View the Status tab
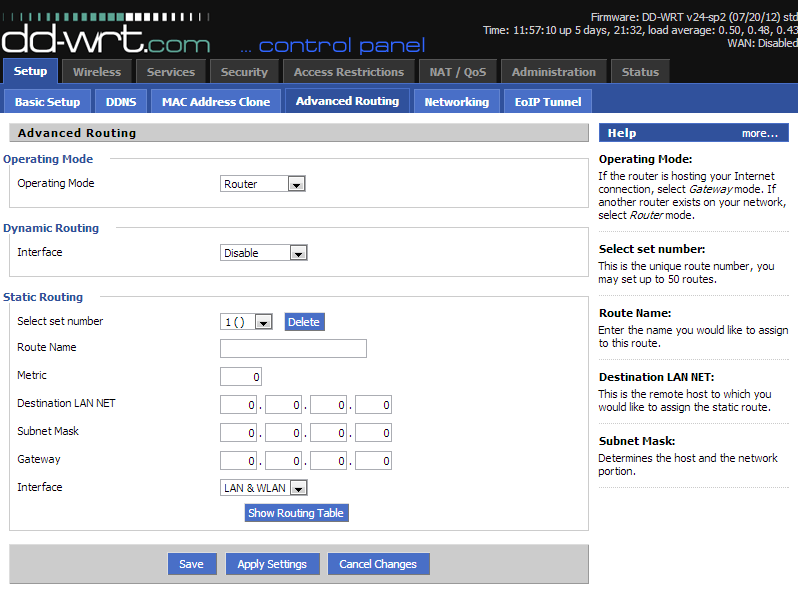This screenshot has width=798, height=593. click(640, 72)
